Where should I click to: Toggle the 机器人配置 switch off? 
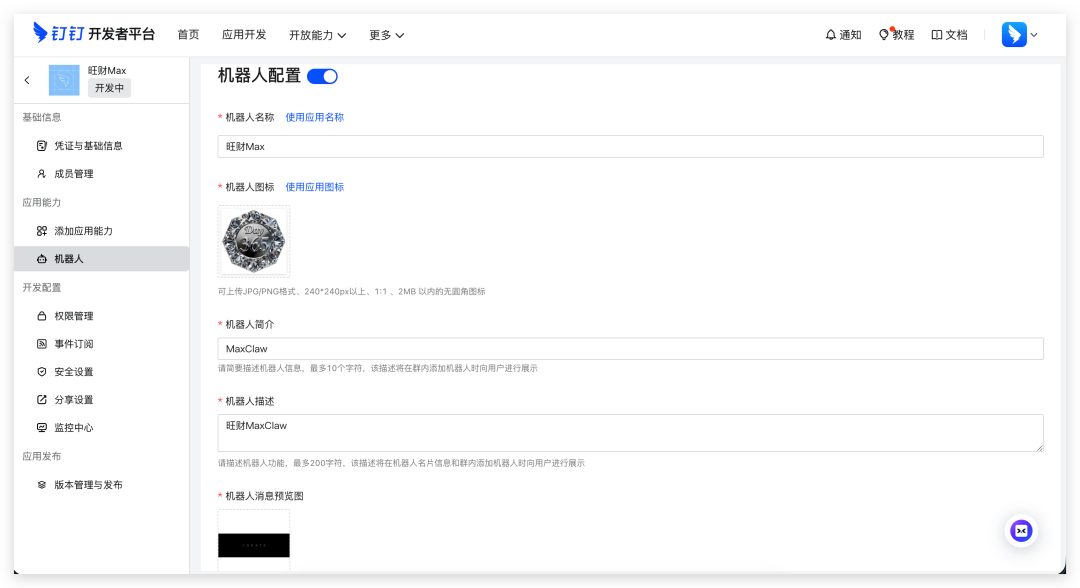coord(322,76)
